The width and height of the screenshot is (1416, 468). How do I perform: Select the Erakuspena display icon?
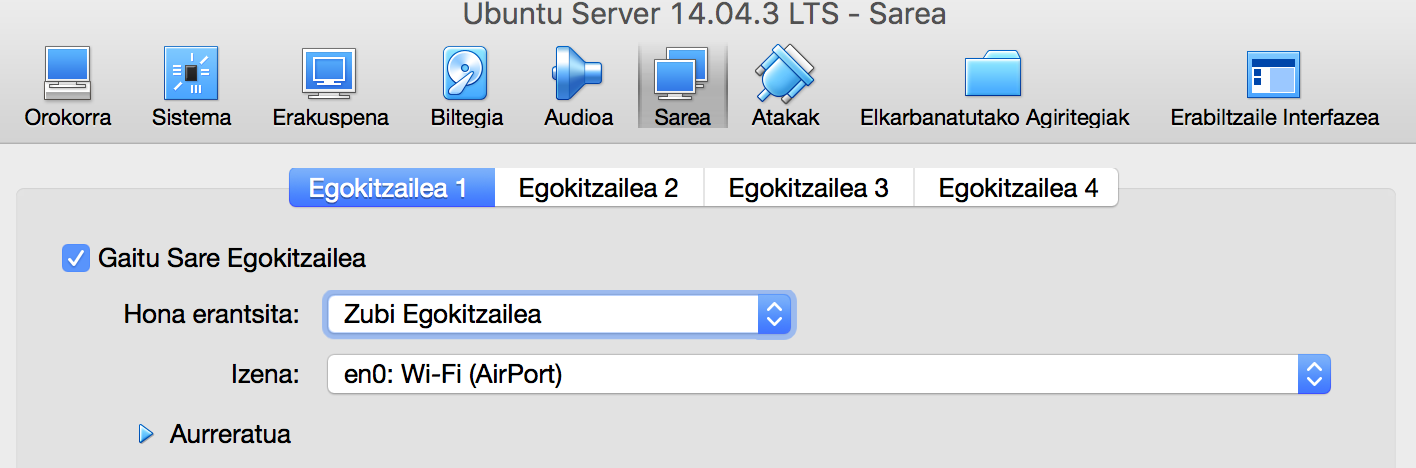330,75
